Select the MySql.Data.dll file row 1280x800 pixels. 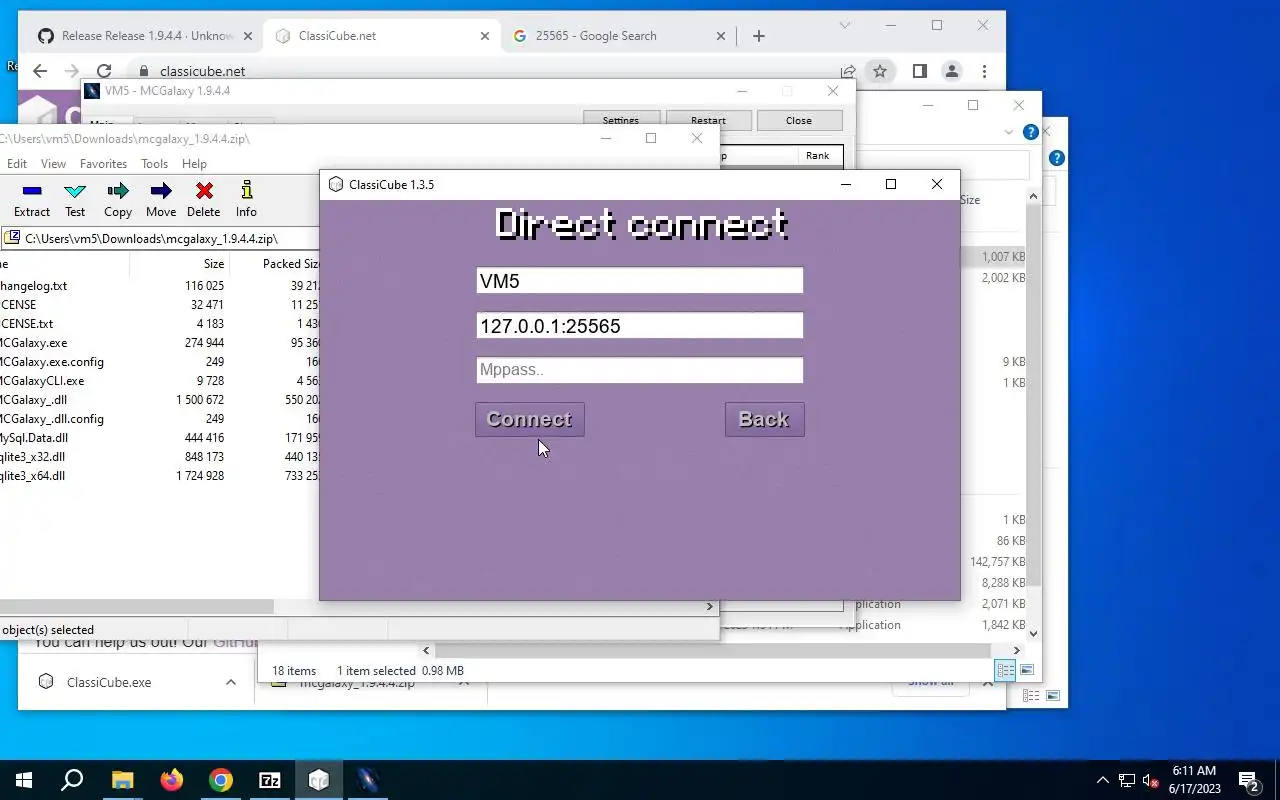tap(160, 438)
